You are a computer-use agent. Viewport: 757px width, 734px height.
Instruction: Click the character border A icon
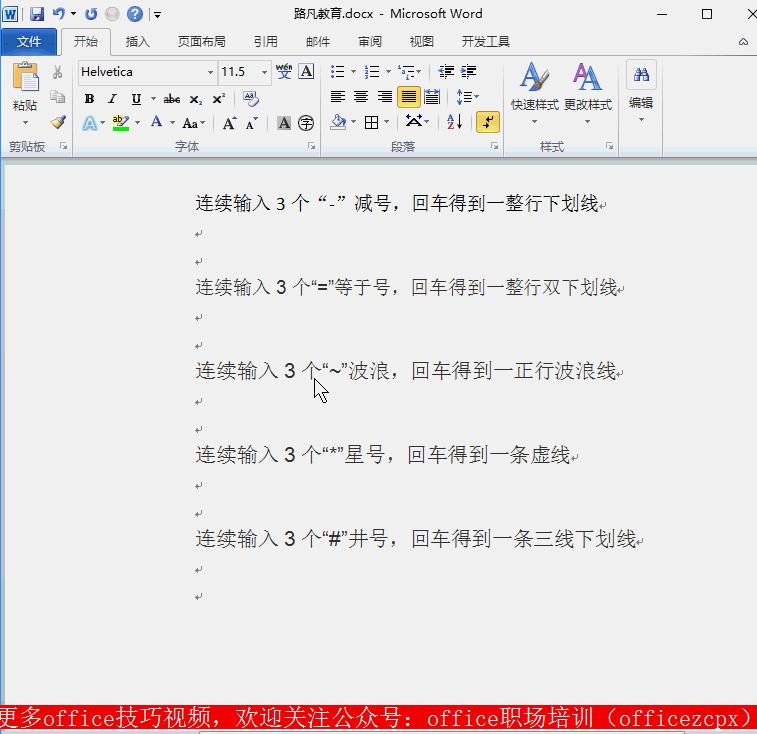click(x=306, y=71)
